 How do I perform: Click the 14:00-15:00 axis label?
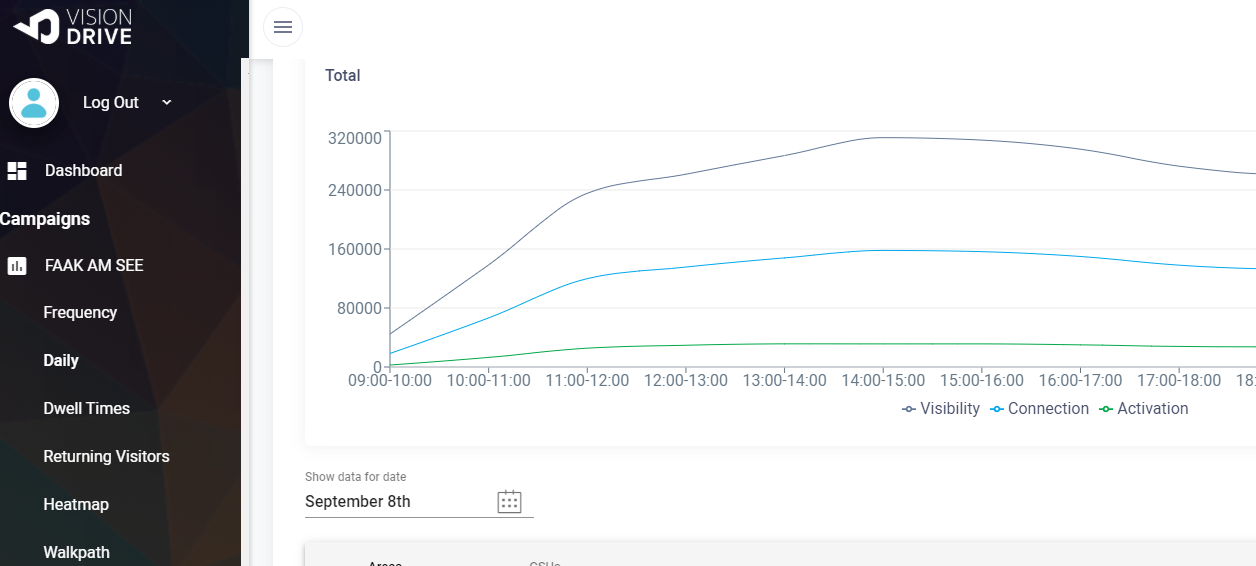(x=882, y=381)
